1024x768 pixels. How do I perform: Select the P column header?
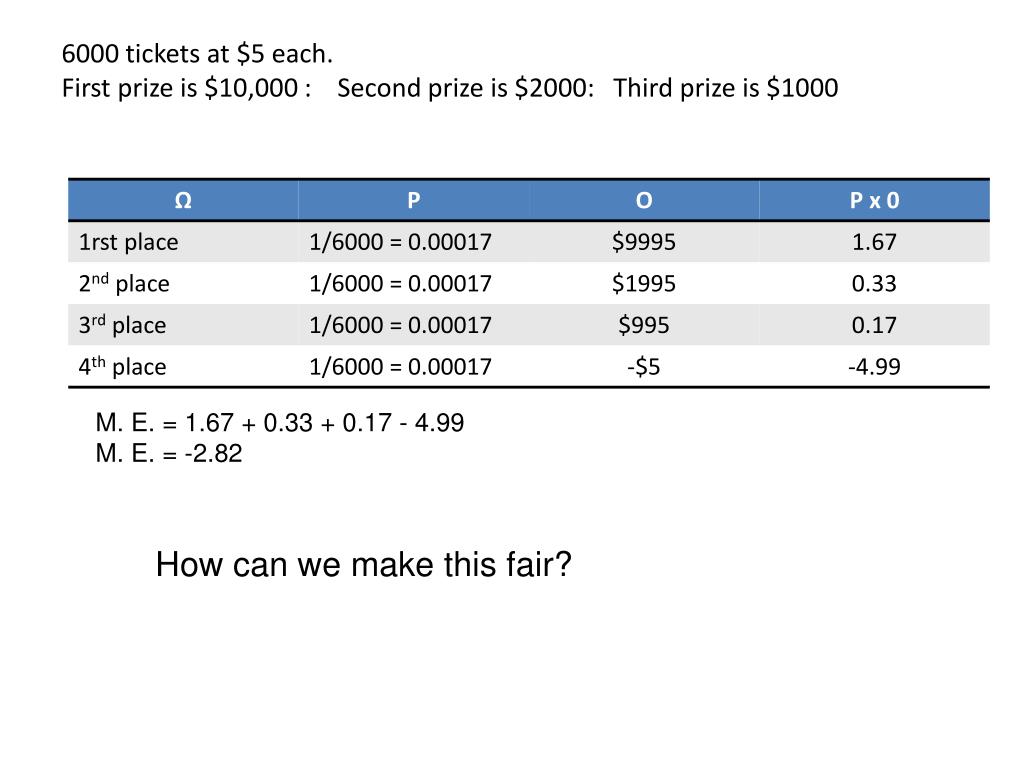point(414,200)
